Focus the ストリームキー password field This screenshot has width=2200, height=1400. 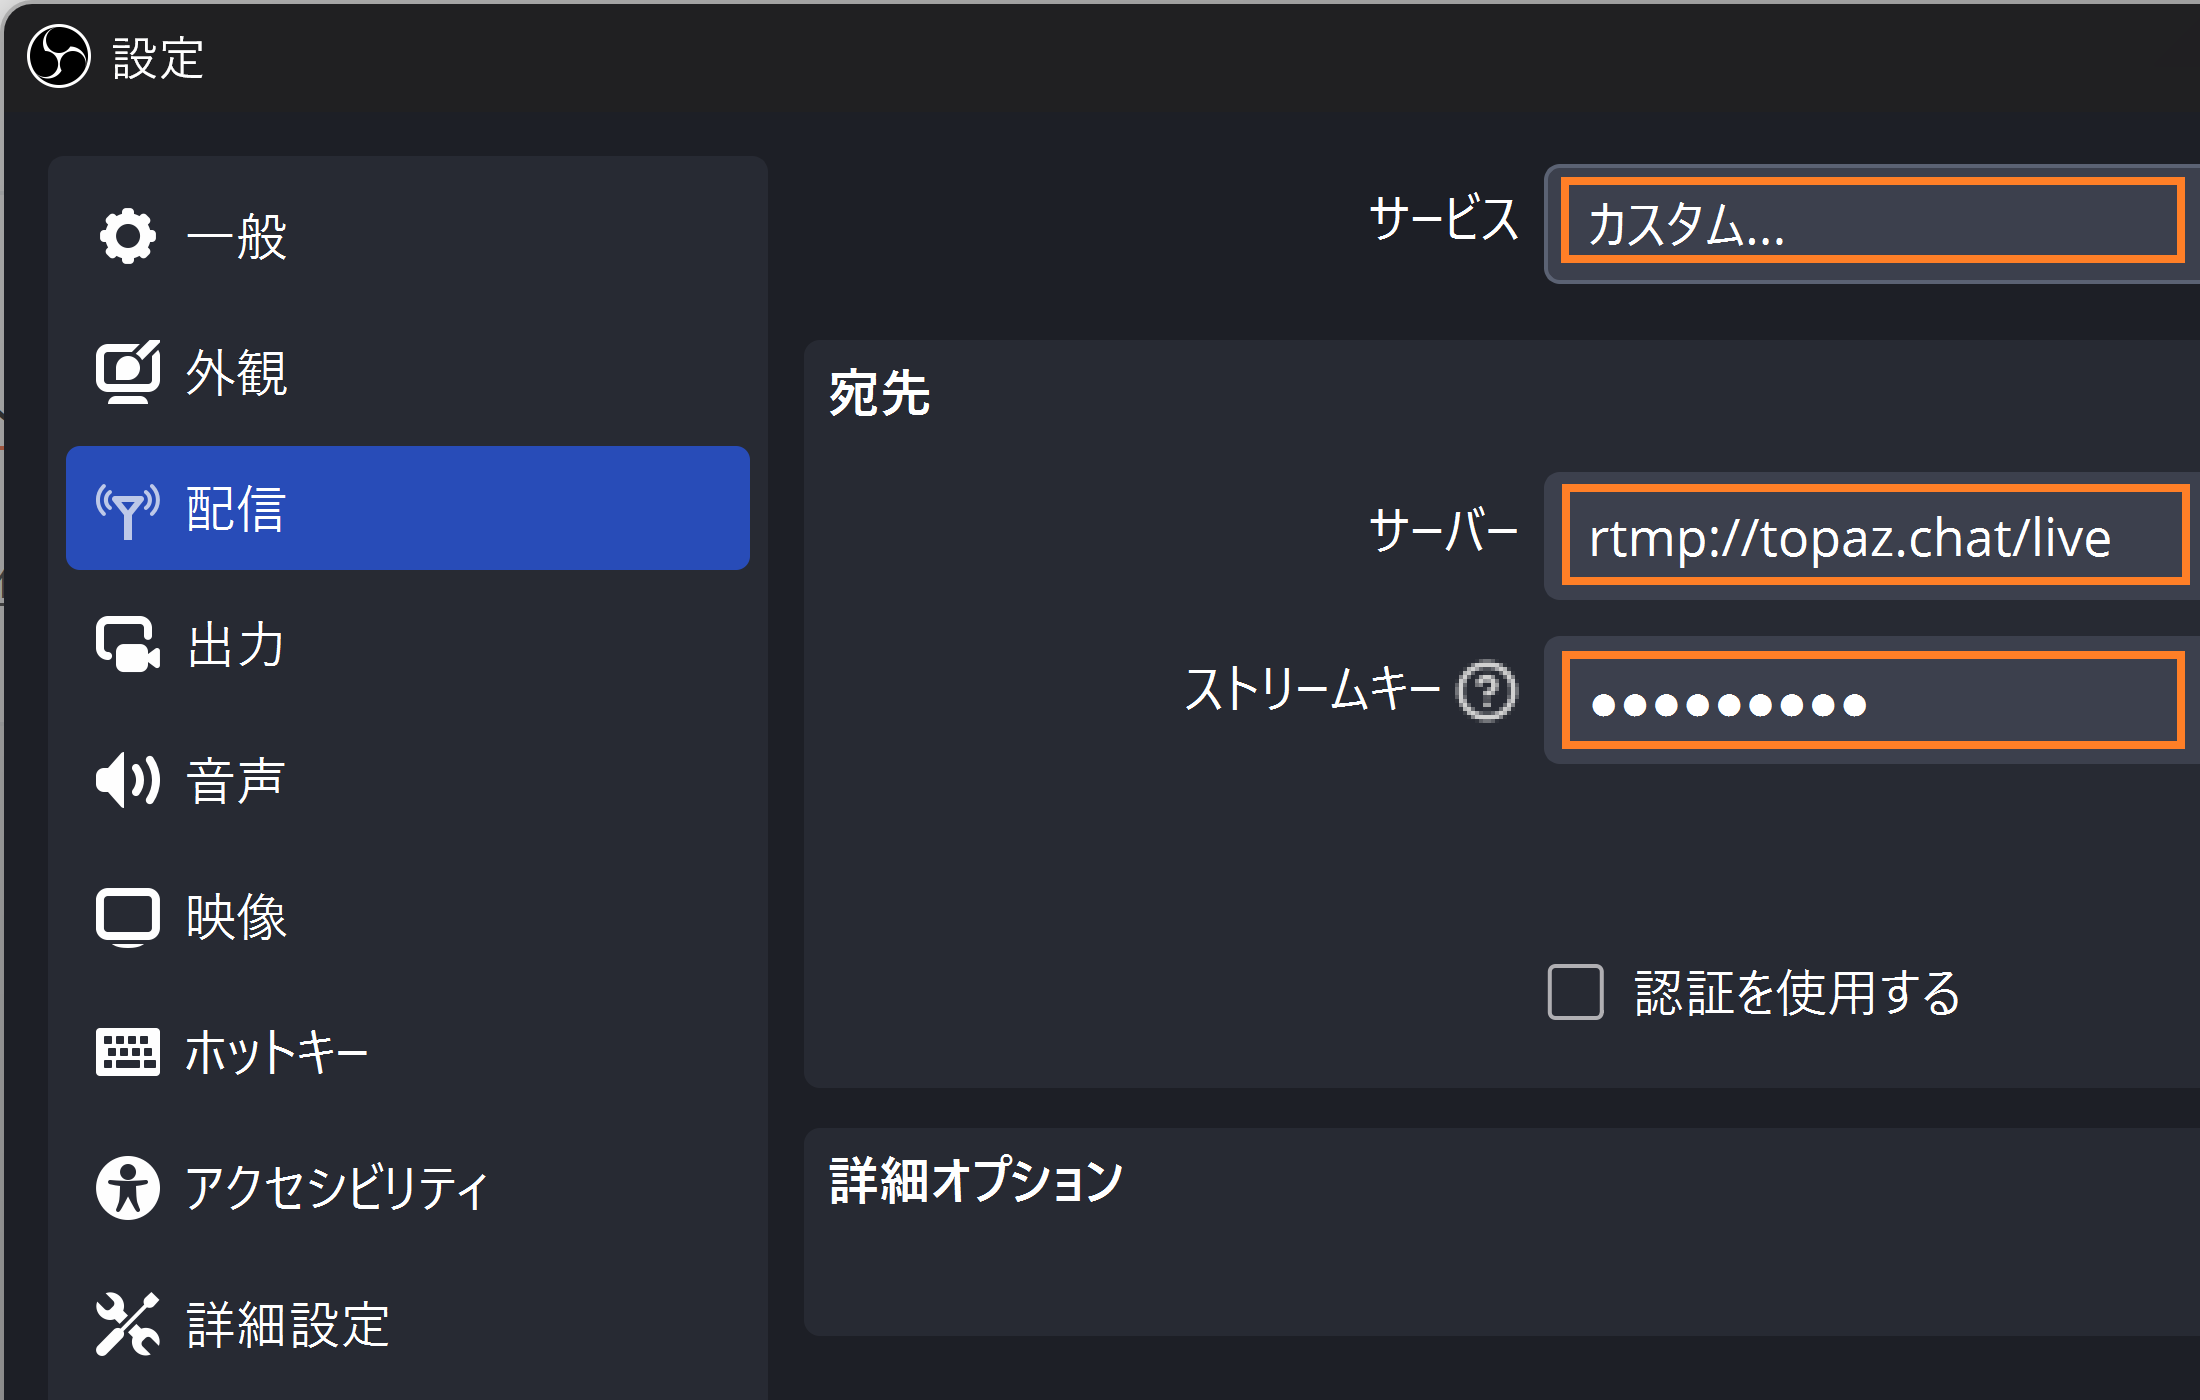point(1872,701)
